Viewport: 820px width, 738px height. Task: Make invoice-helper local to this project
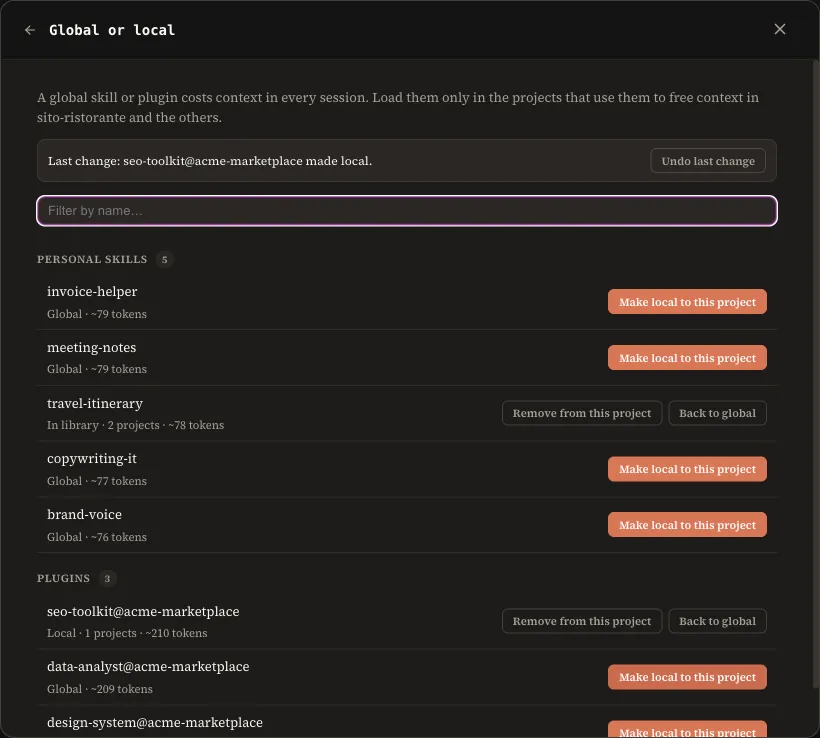687,302
